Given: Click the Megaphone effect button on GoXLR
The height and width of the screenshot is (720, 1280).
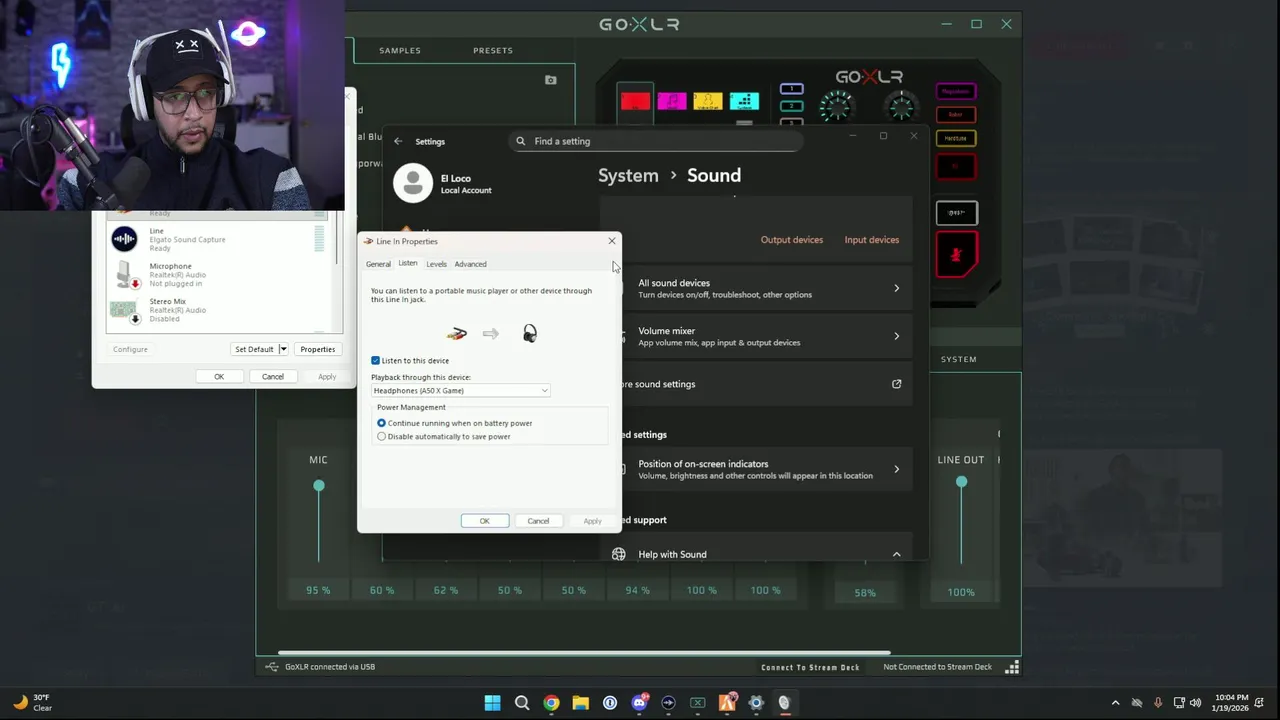Looking at the screenshot, I should 956,91.
